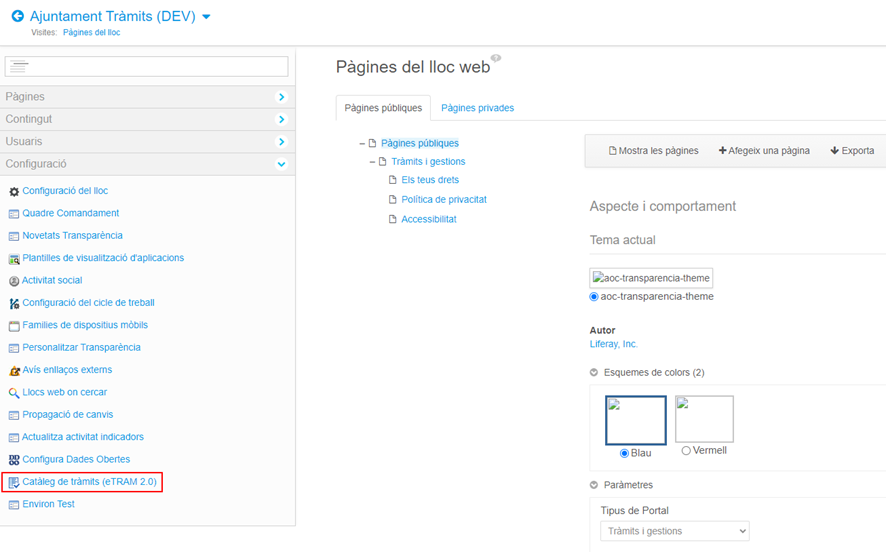Pick the Vermell color scheme thumbnail
This screenshot has height=552, width=886.
(704, 419)
